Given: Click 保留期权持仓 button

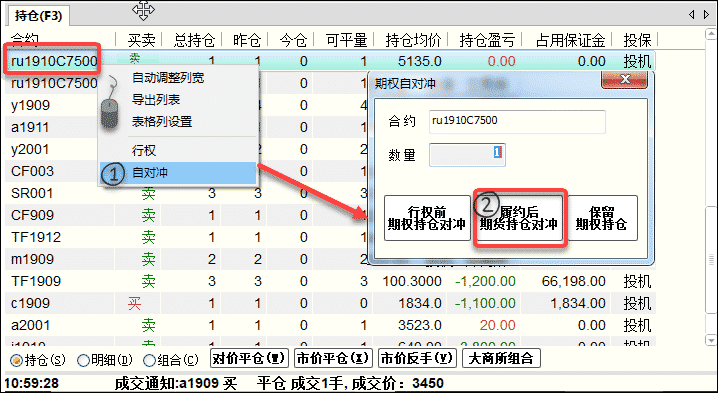Looking at the screenshot, I should click(602, 218).
